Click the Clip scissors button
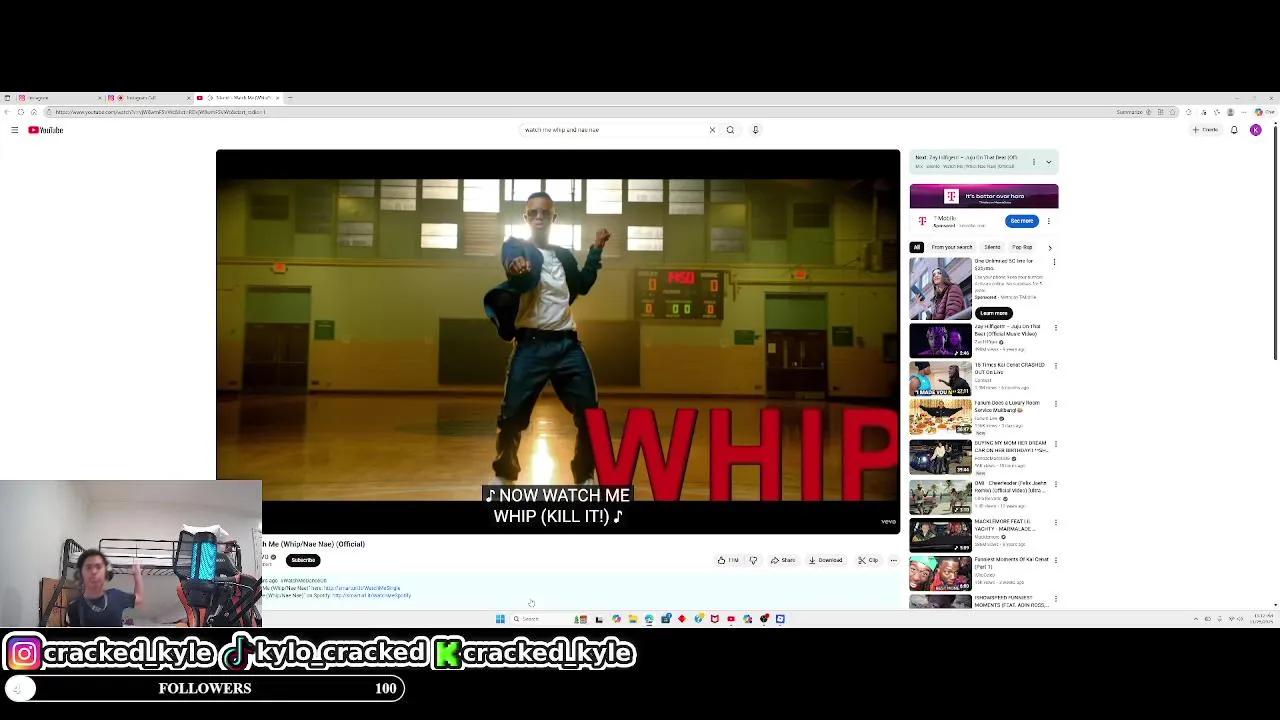 (x=868, y=560)
